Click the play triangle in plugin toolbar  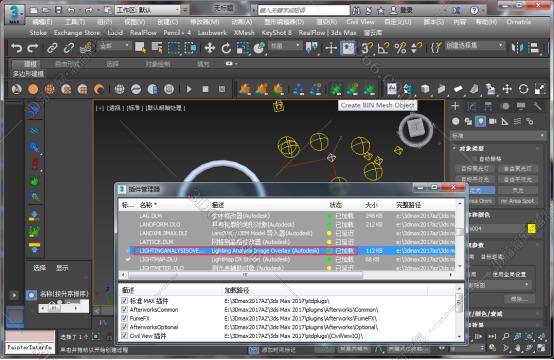coord(189,89)
